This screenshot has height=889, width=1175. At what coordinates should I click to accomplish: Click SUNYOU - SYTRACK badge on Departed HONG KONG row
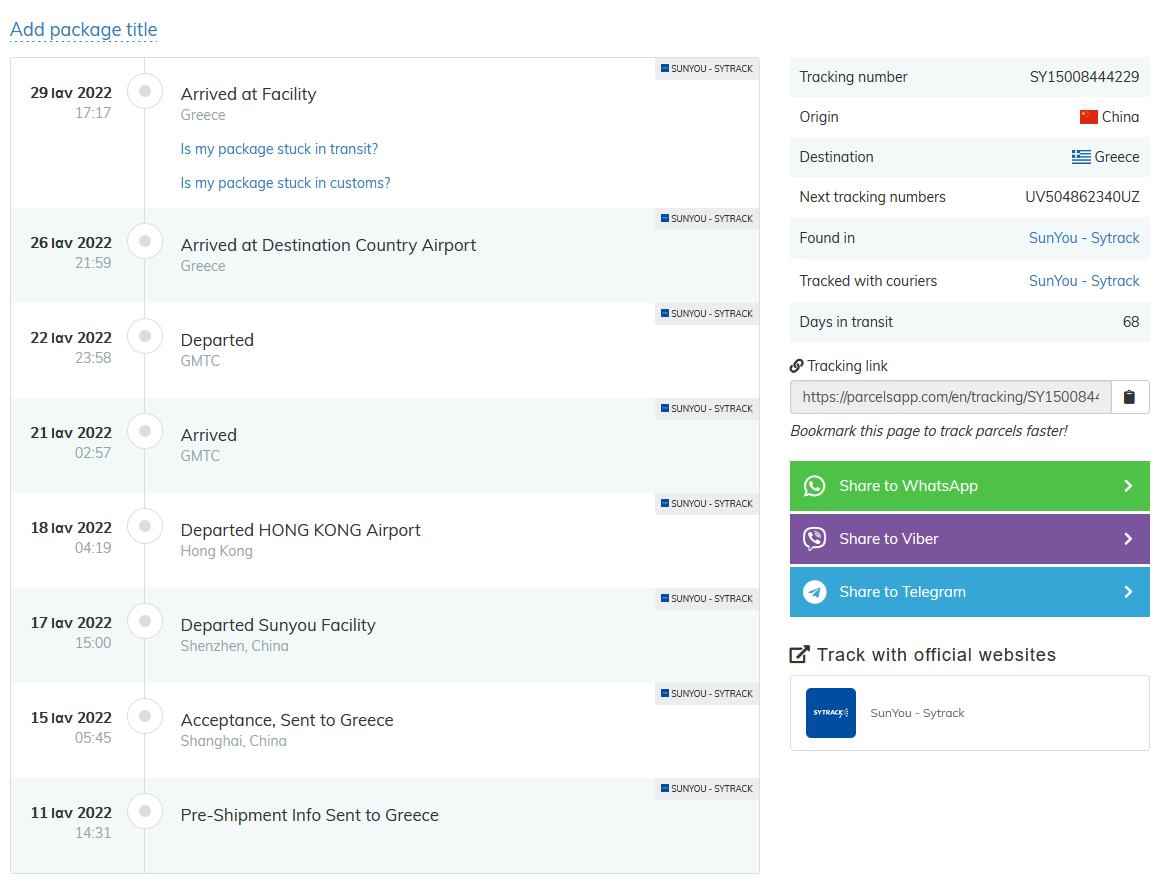707,504
